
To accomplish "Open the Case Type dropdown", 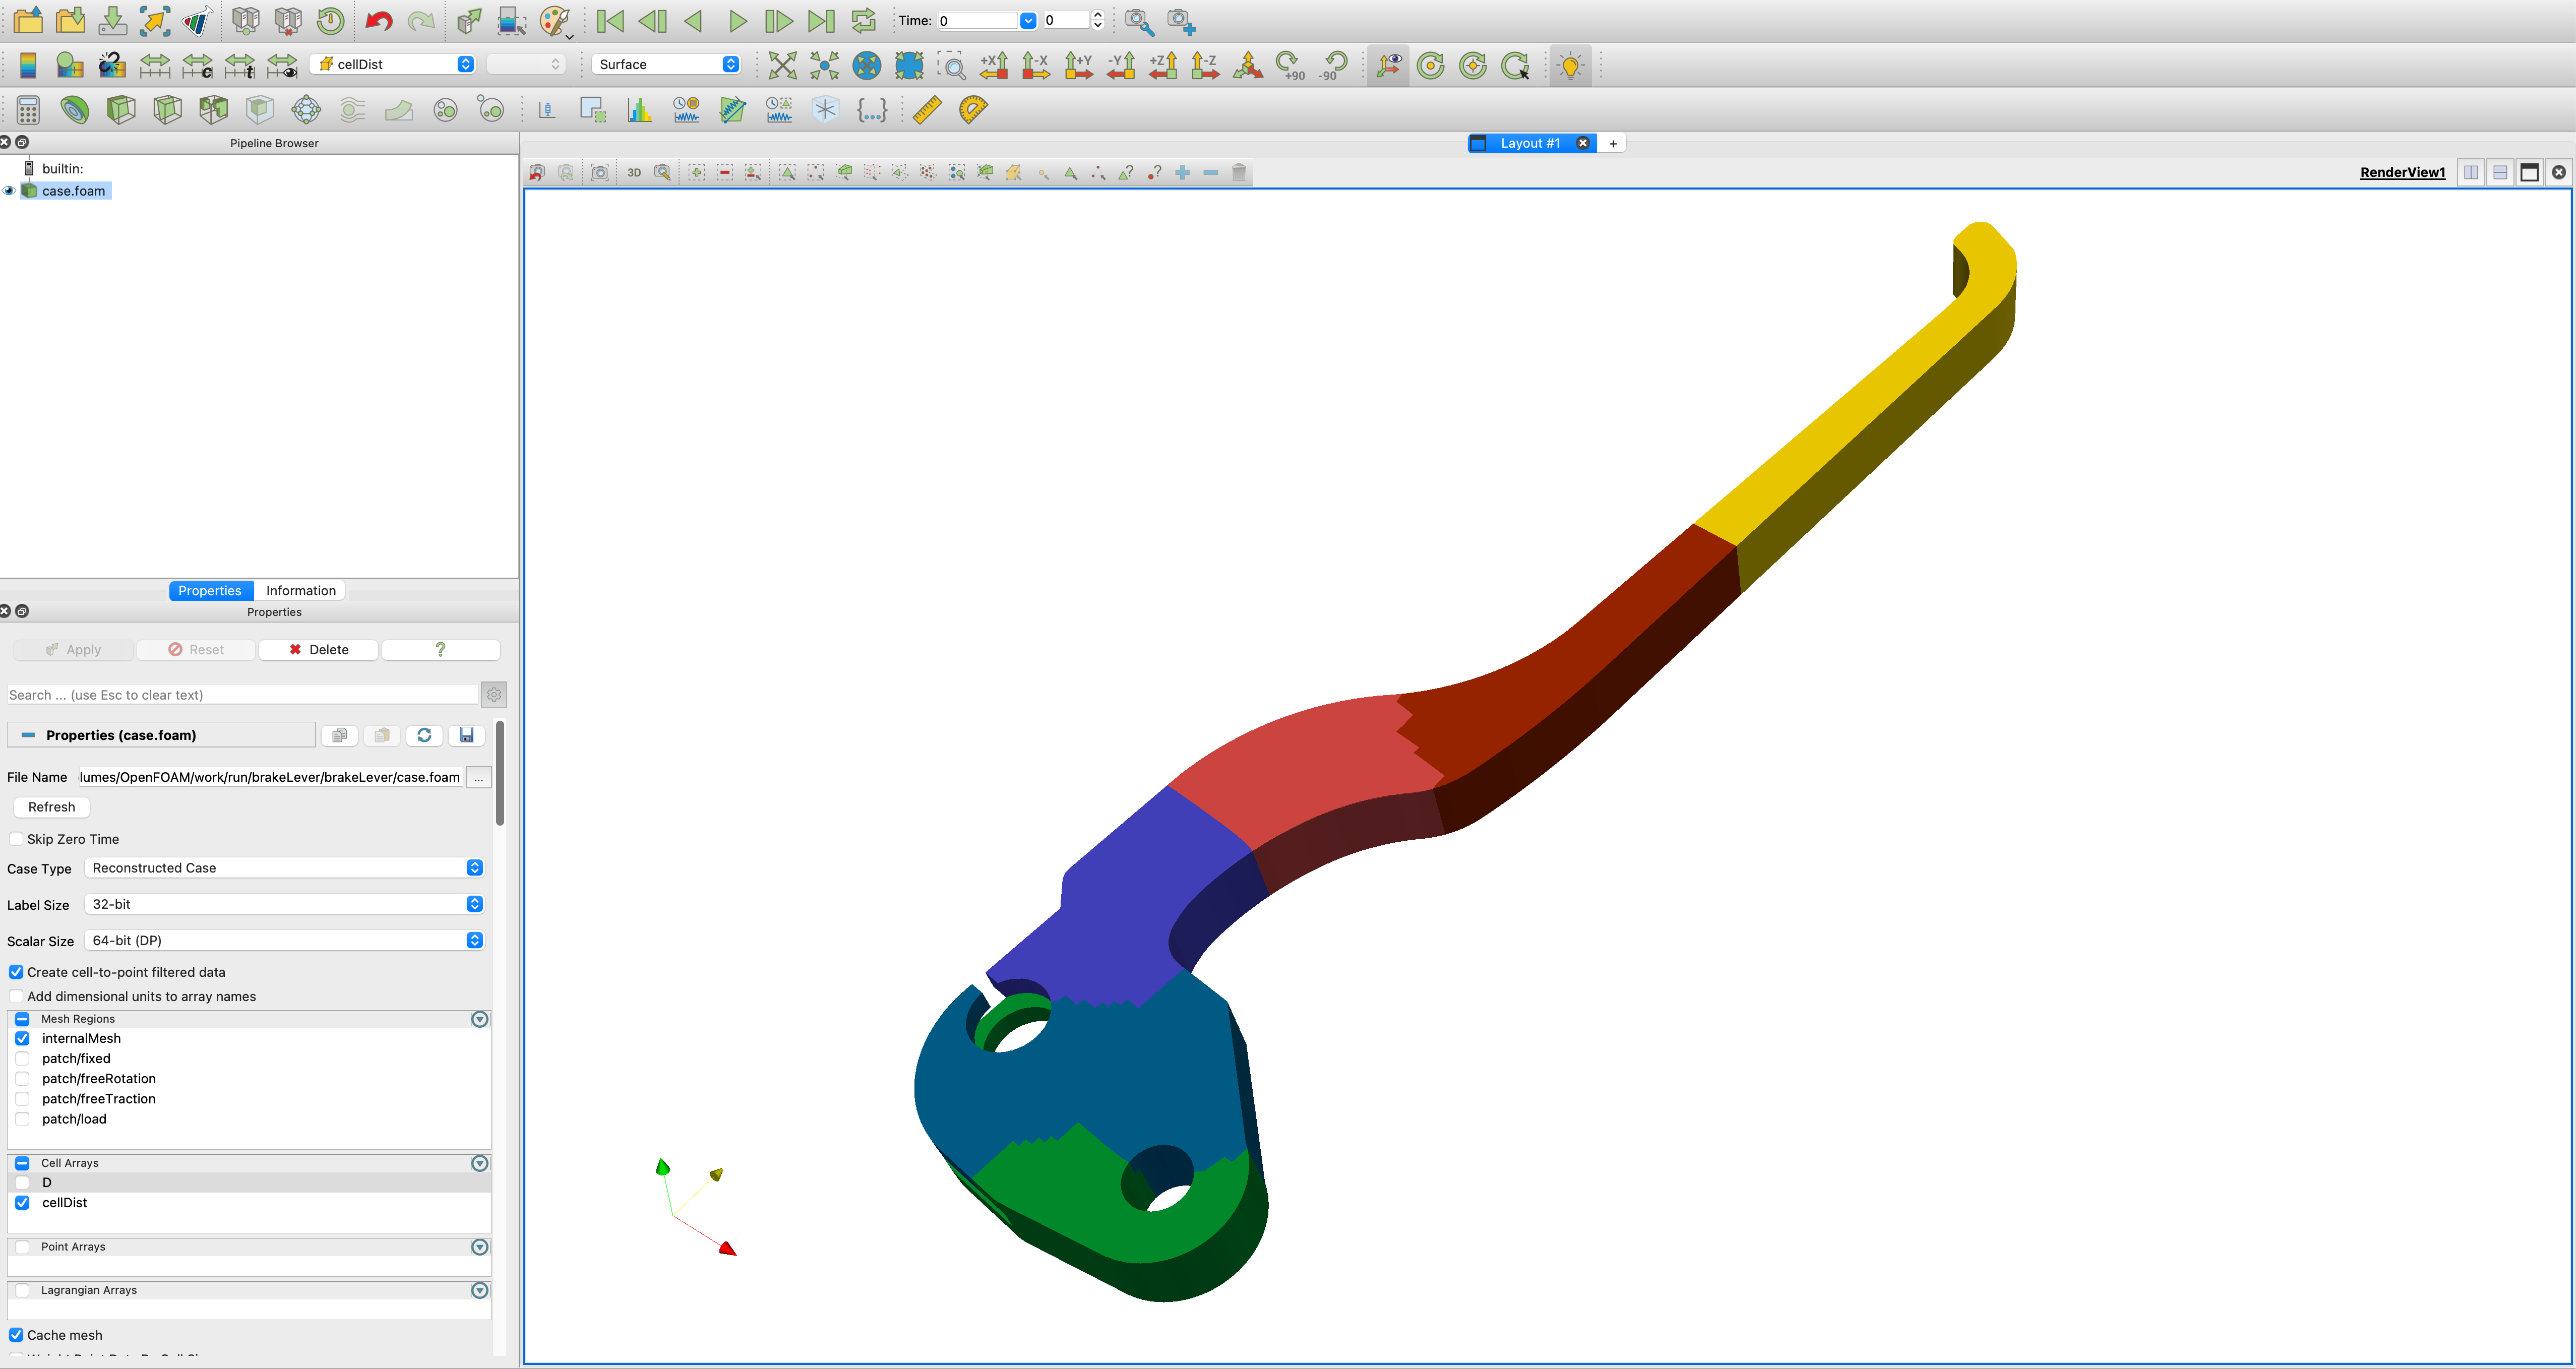I will (x=284, y=868).
